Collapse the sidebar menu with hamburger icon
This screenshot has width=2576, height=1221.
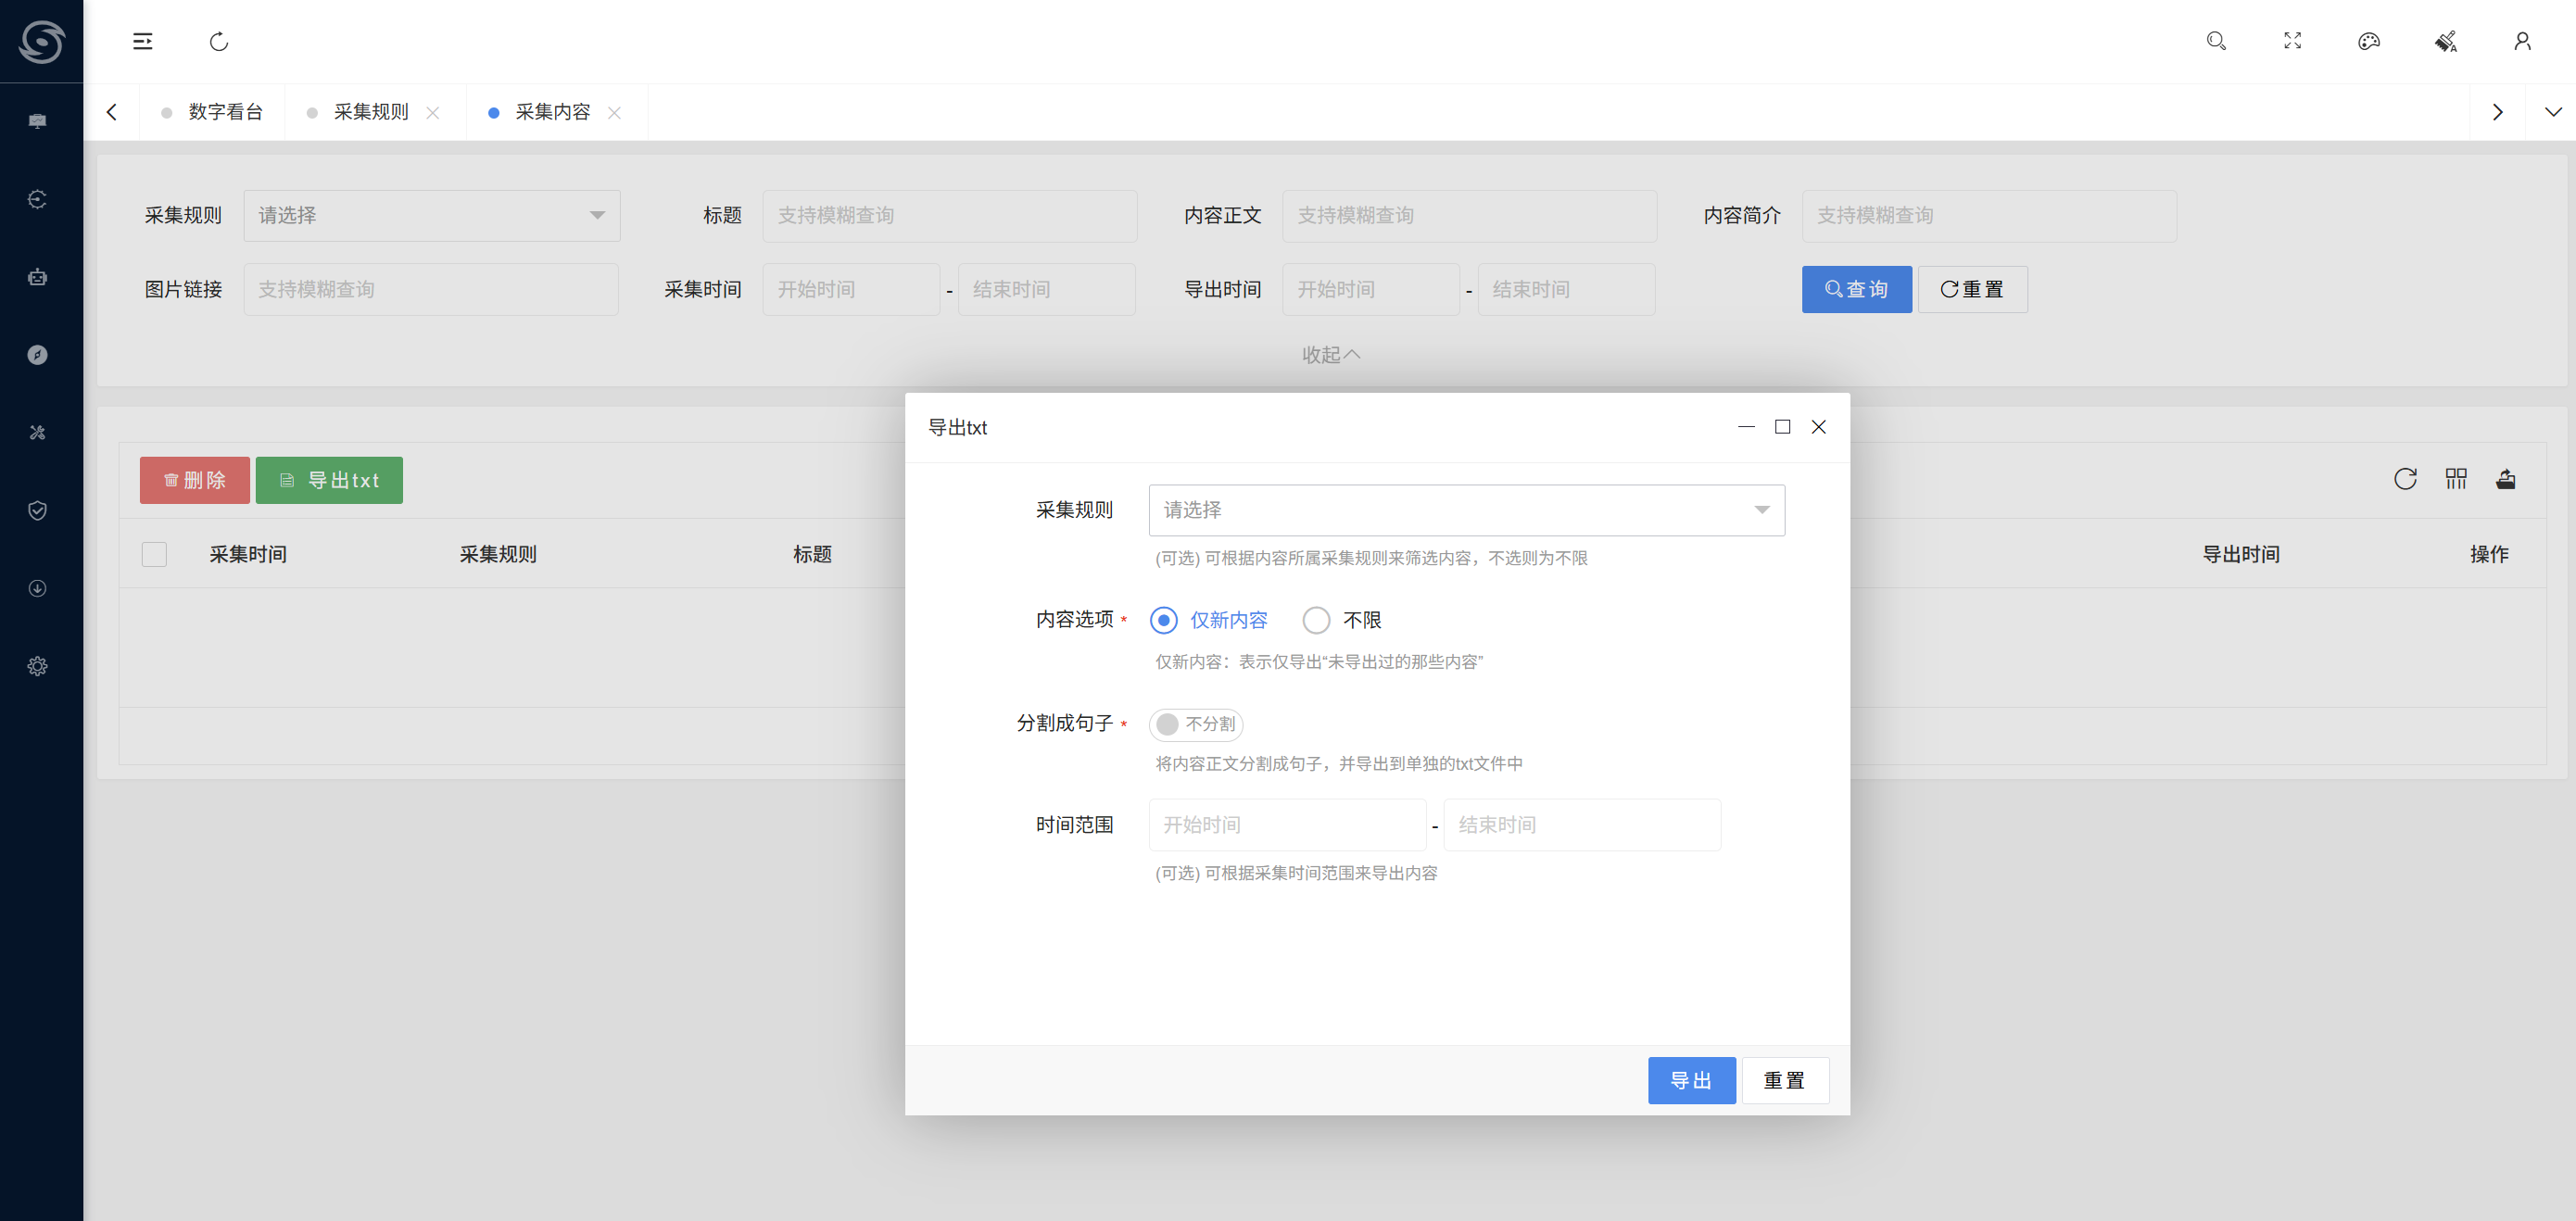(143, 41)
